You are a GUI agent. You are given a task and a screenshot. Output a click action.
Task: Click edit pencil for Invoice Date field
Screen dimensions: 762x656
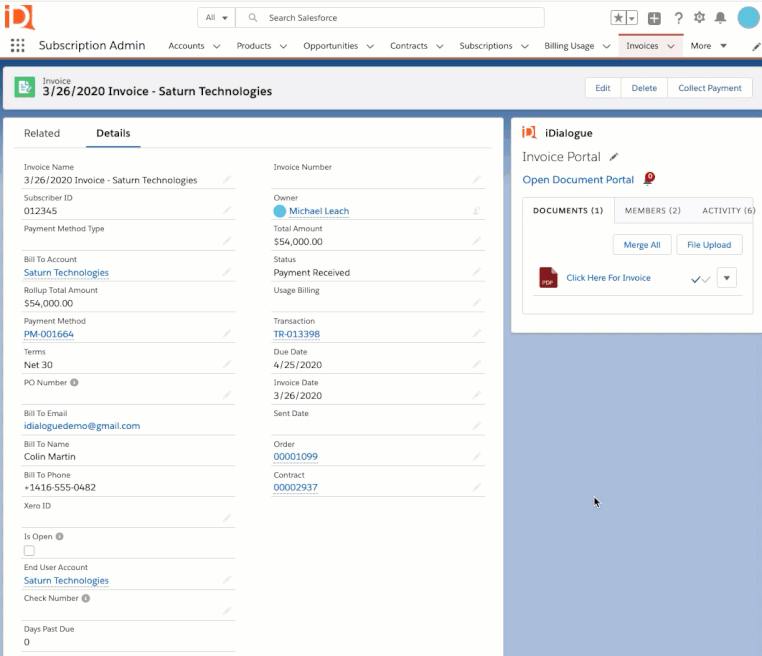click(x=477, y=395)
